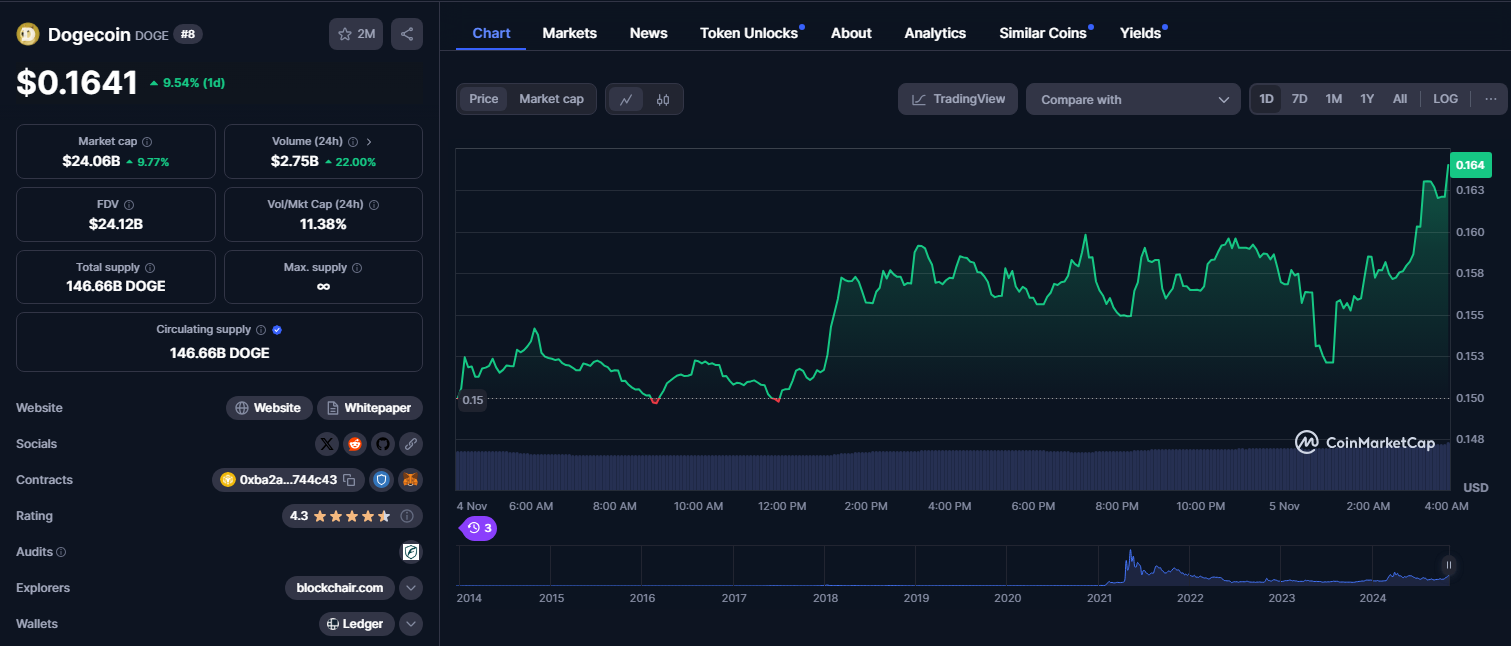Screen dimensions: 1511x646
Task: Open the News tab
Action: (648, 33)
